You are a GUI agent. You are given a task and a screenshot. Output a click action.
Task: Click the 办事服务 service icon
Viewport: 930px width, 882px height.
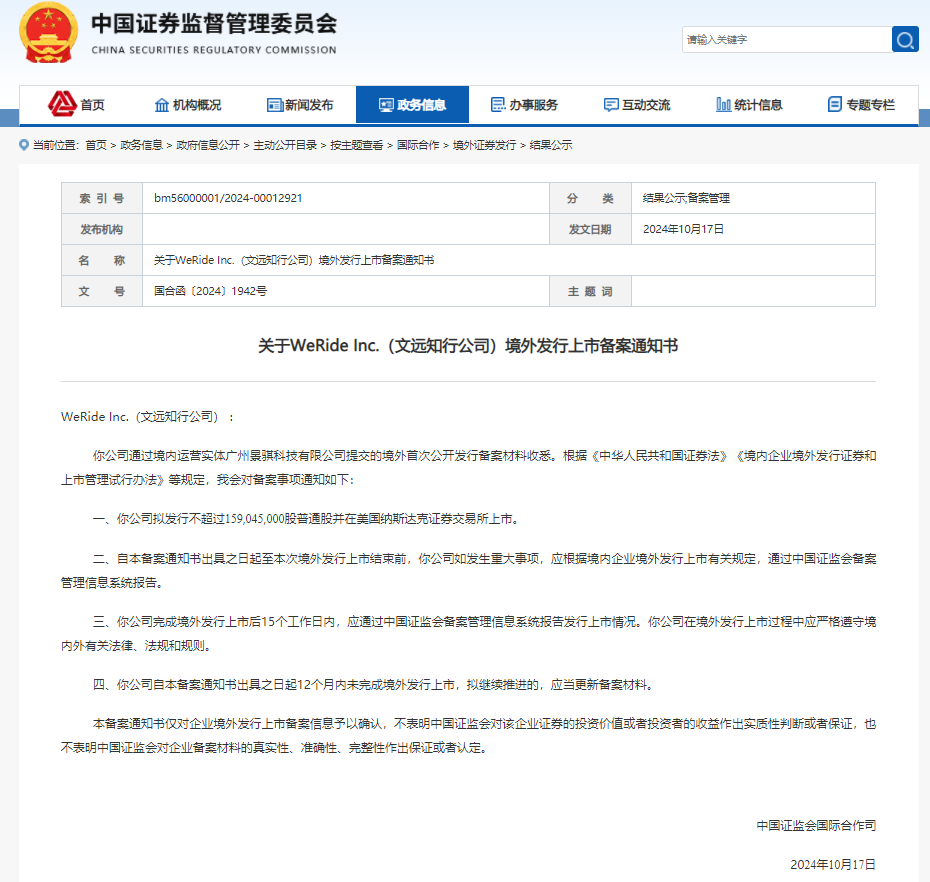click(497, 104)
